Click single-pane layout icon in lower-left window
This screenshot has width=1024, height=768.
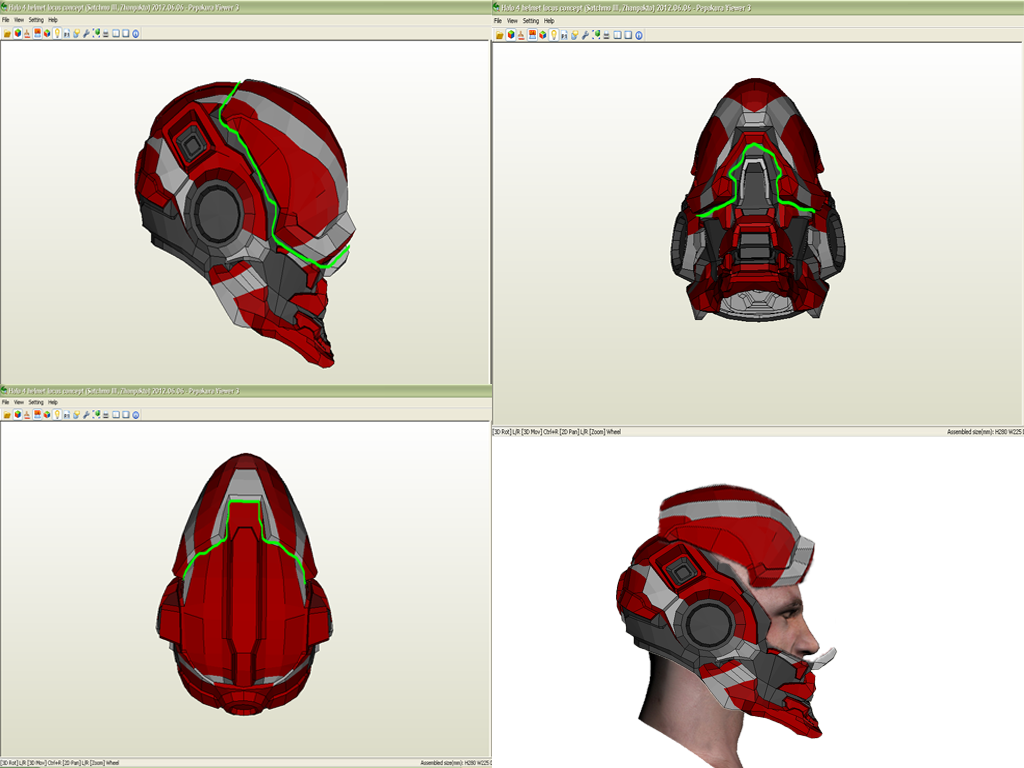(126, 415)
